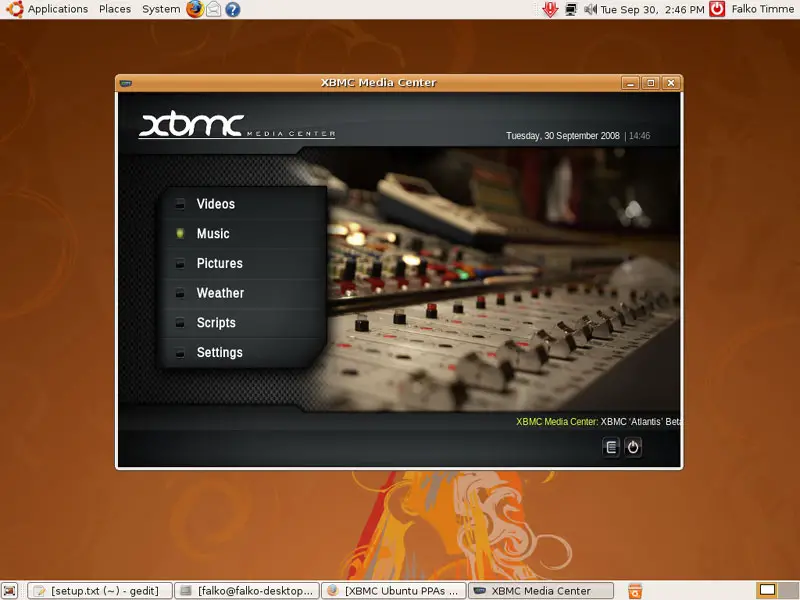The image size is (800, 600).
Task: Switch to setup.txt gedit taskbar window
Action: click(x=100, y=591)
